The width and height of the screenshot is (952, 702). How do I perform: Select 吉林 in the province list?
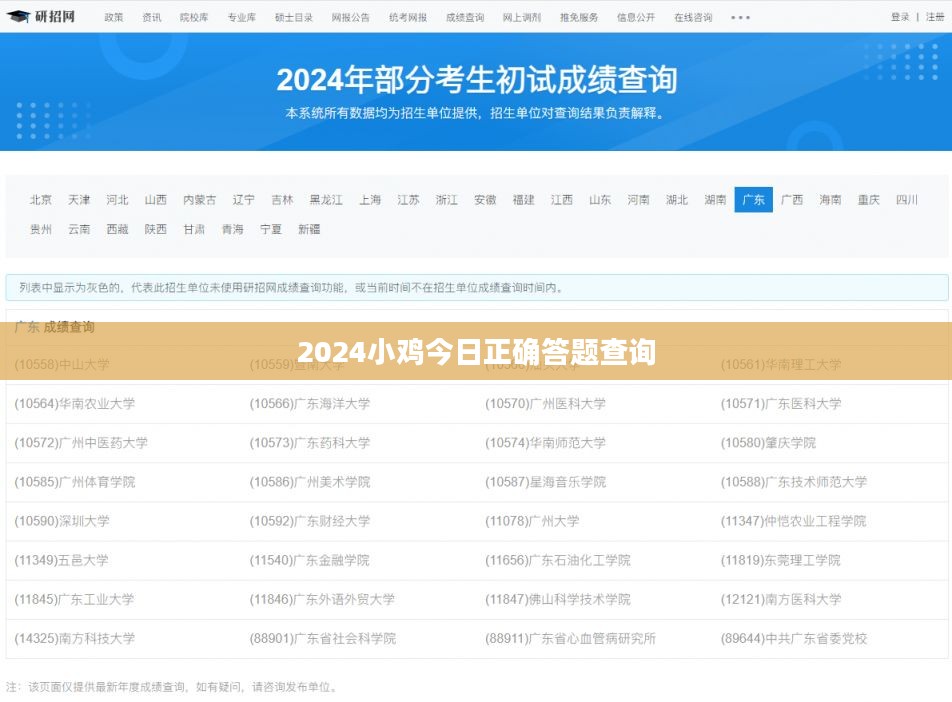coord(282,200)
